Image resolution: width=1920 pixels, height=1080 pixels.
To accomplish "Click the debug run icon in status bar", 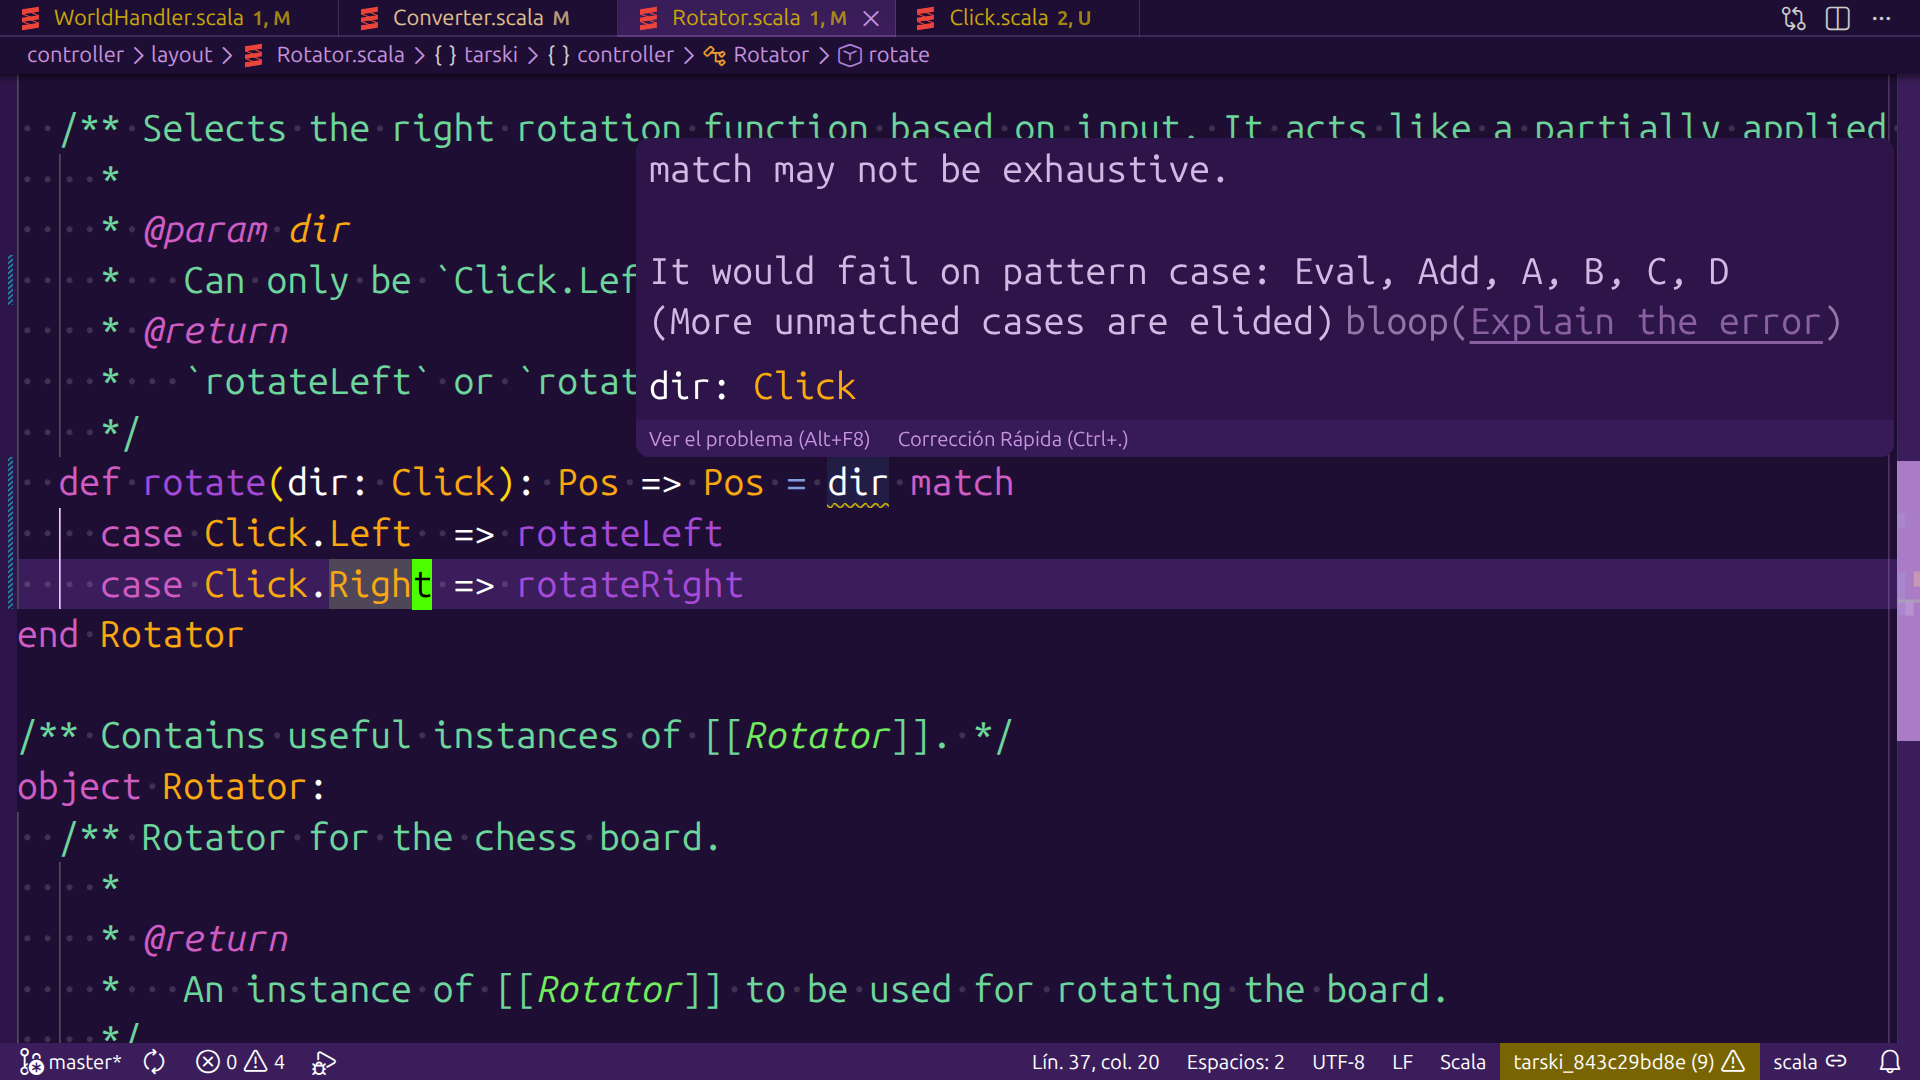I will click(324, 1062).
